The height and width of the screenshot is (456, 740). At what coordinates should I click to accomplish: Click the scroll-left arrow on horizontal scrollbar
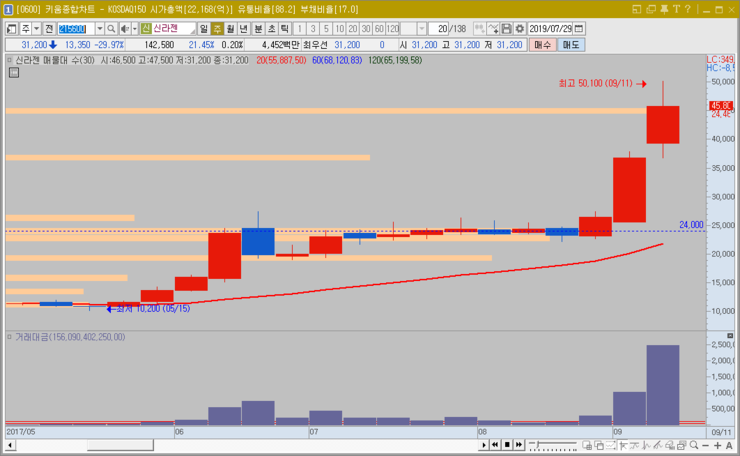10,445
